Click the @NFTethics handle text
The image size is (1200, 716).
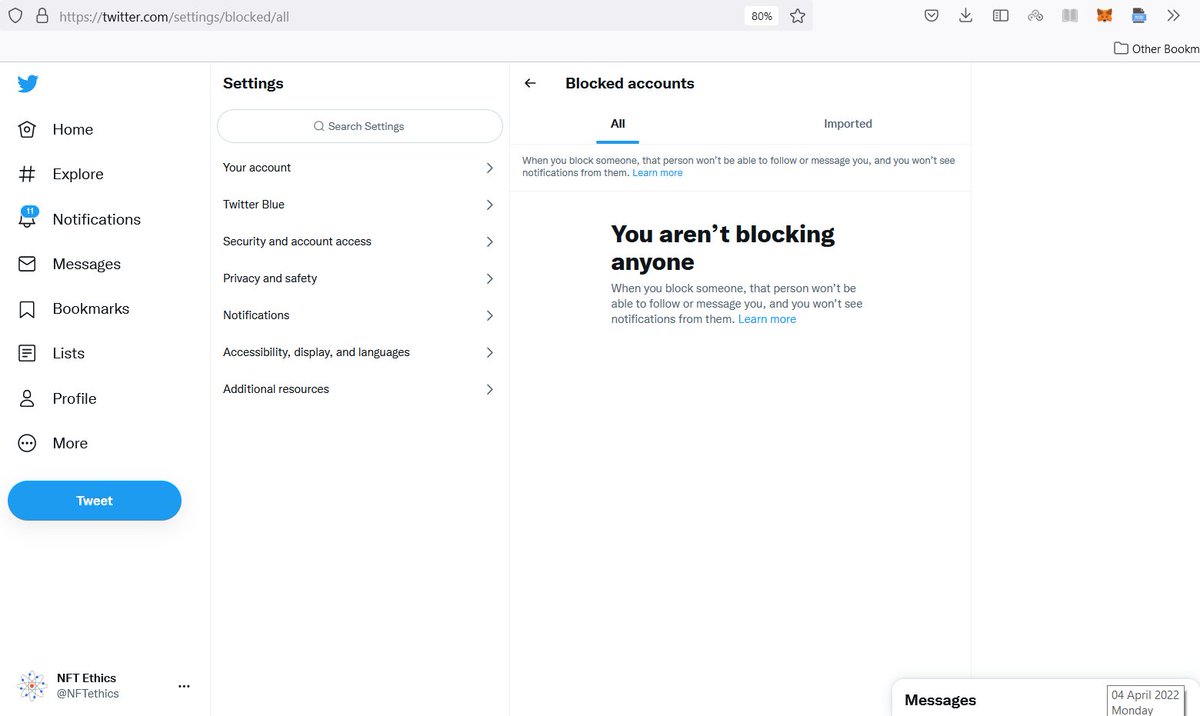pyautogui.click(x=88, y=694)
